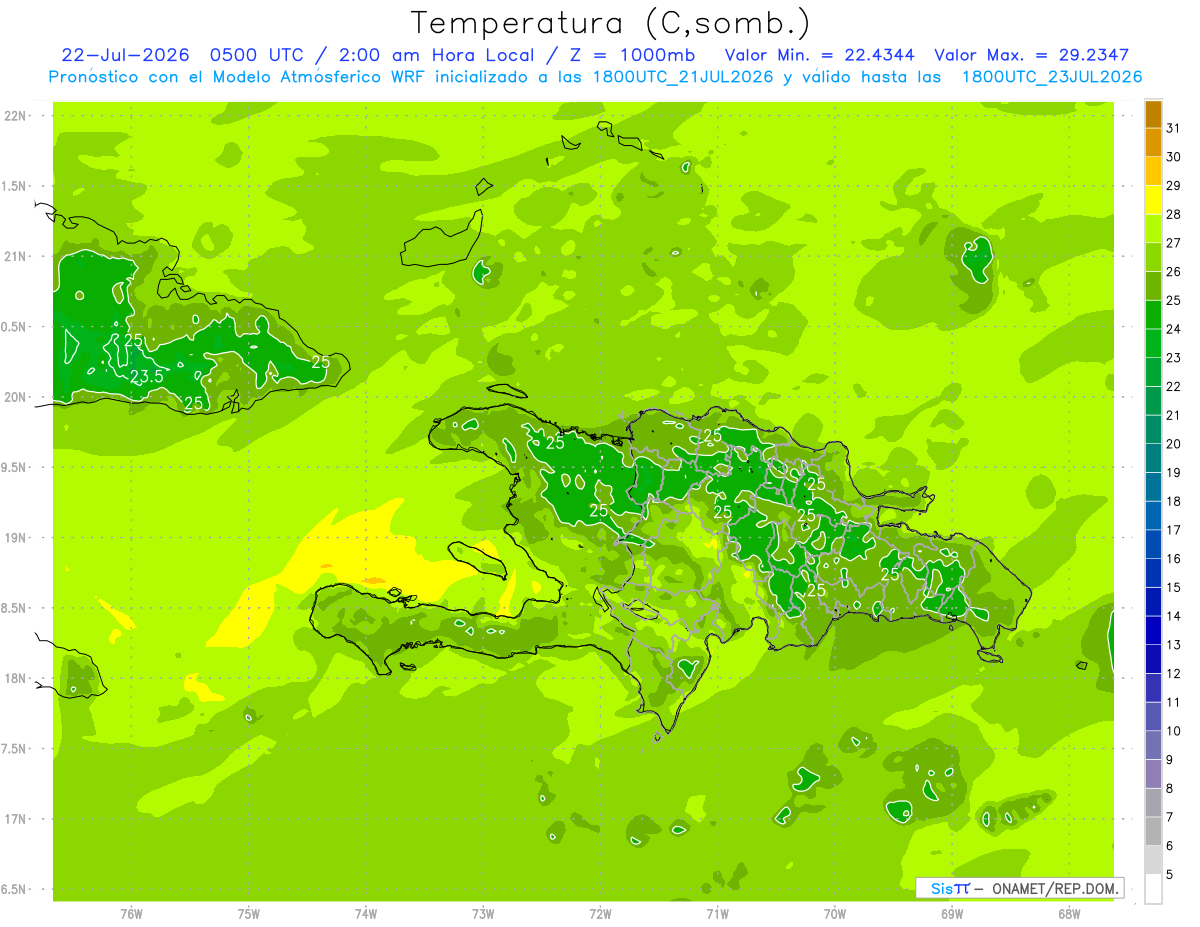Click the "23.5" contour label over Cuba

point(146,377)
